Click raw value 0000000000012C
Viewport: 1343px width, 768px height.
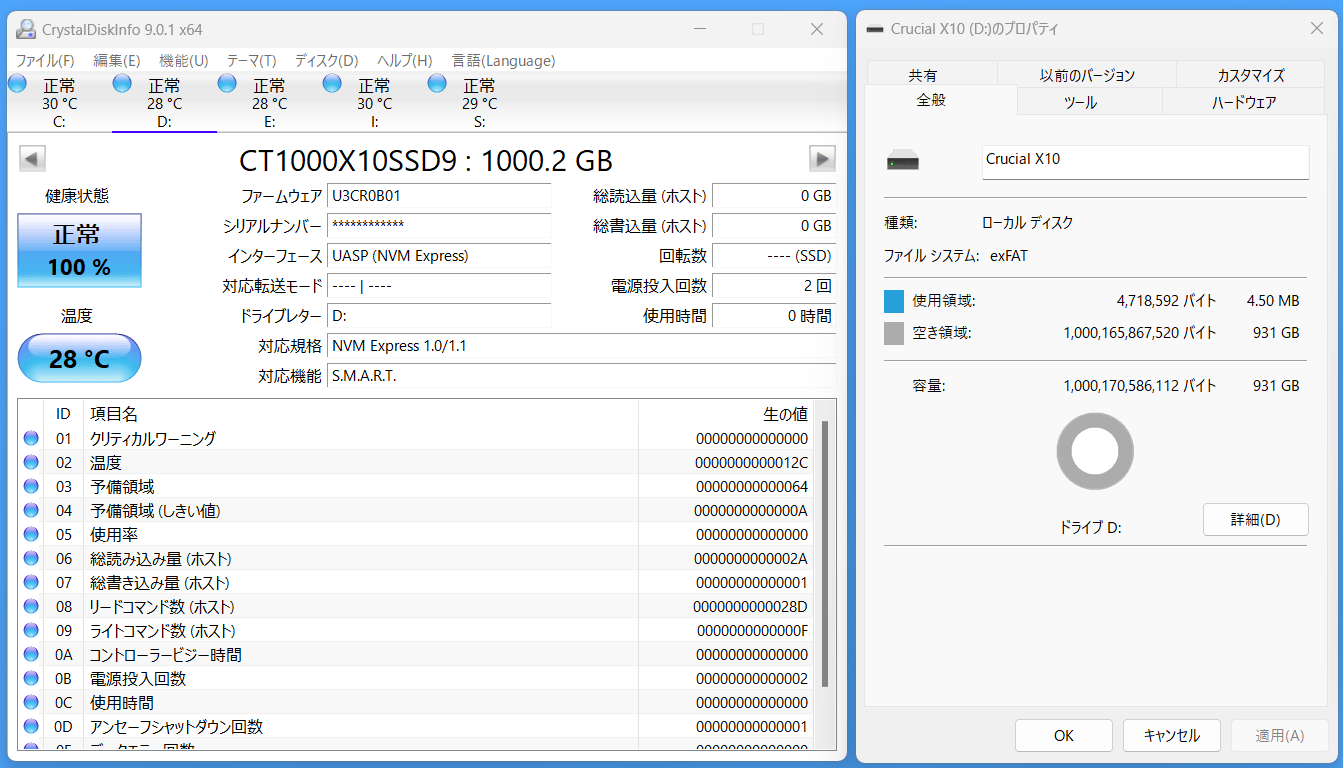(751, 462)
